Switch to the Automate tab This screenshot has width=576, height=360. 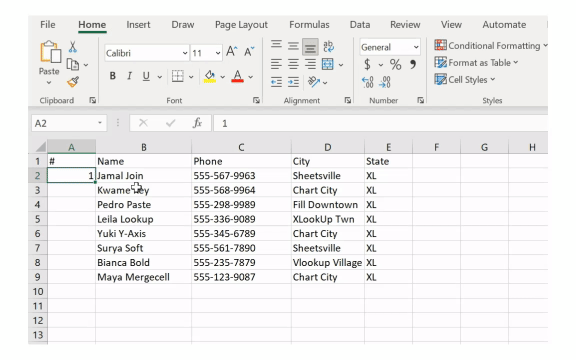[504, 25]
